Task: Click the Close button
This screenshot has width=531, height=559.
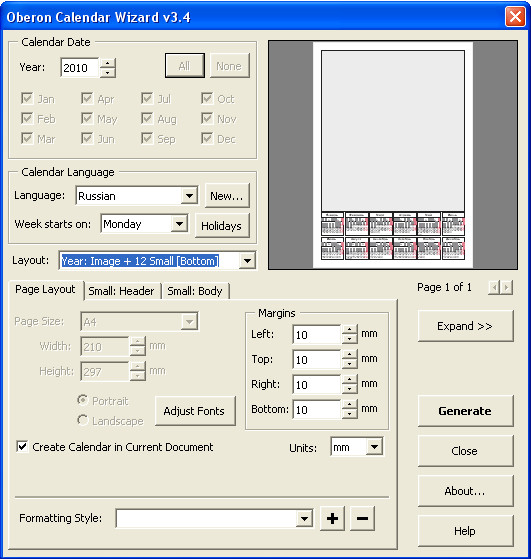Action: tap(465, 451)
